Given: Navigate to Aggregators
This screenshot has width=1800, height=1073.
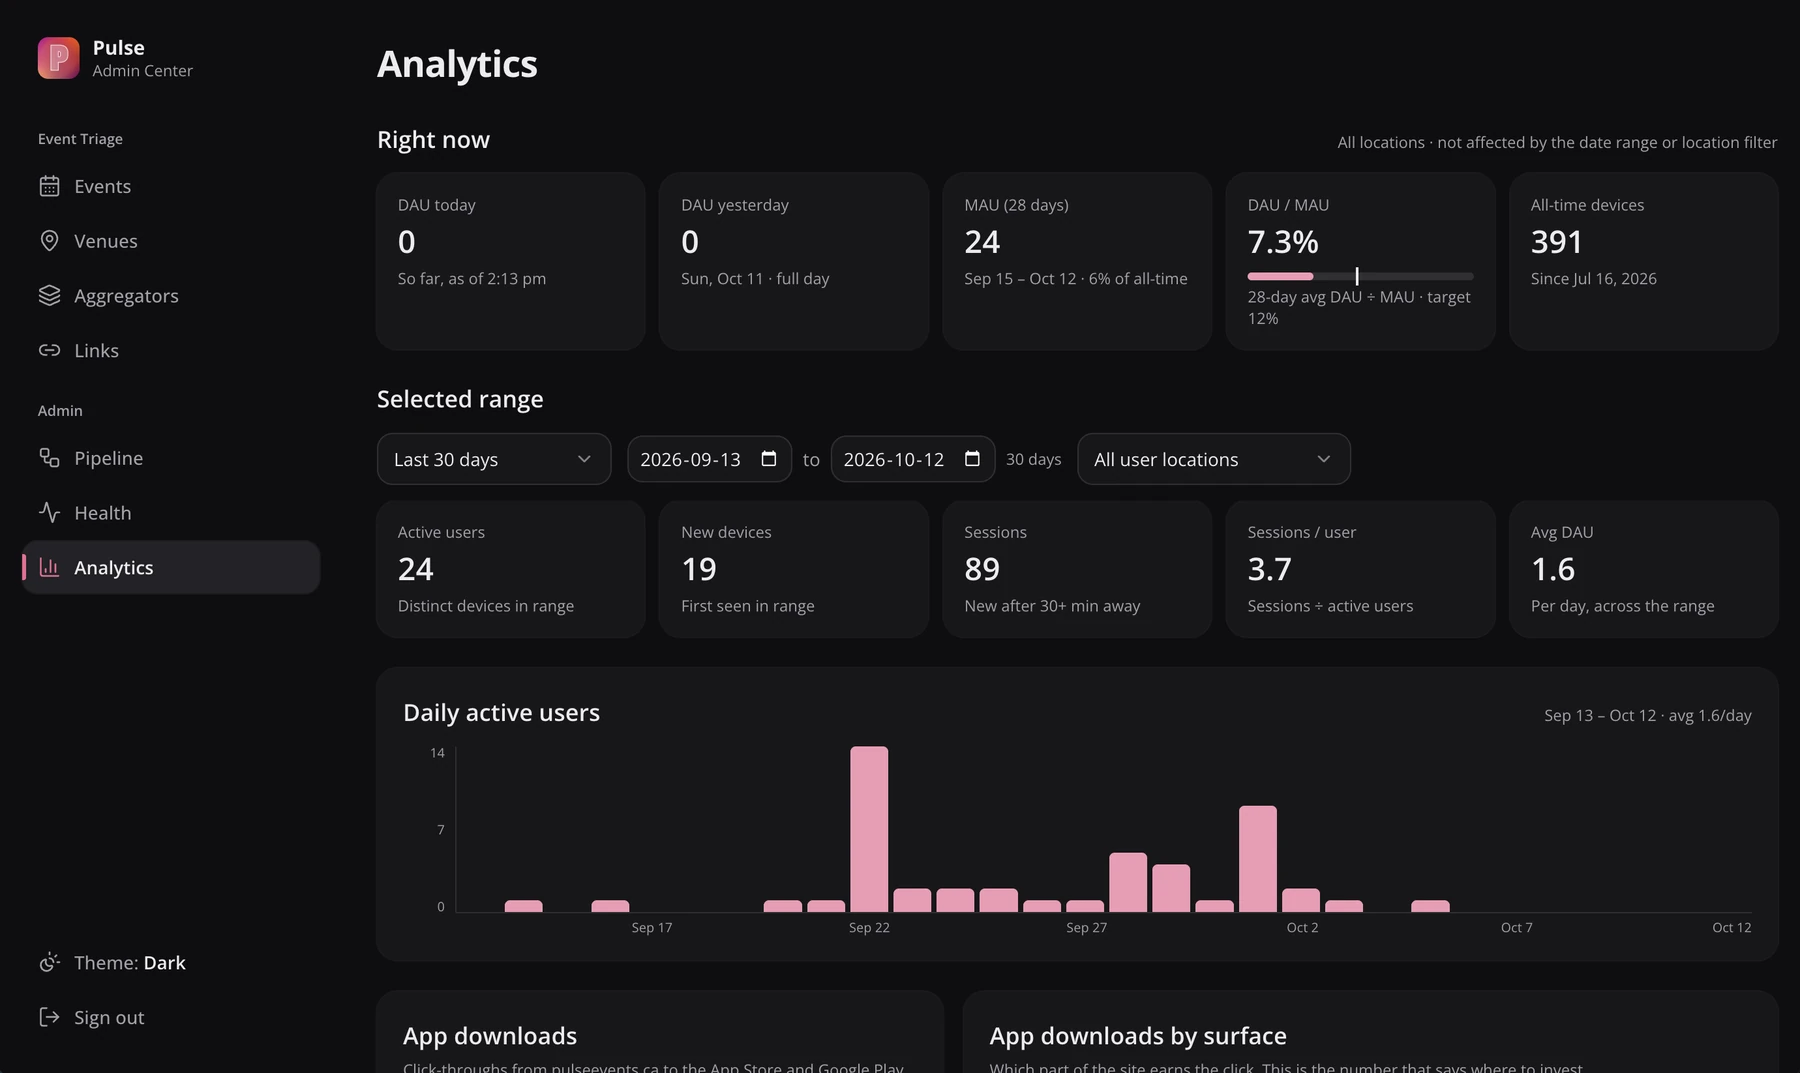Looking at the screenshot, I should click(171, 296).
